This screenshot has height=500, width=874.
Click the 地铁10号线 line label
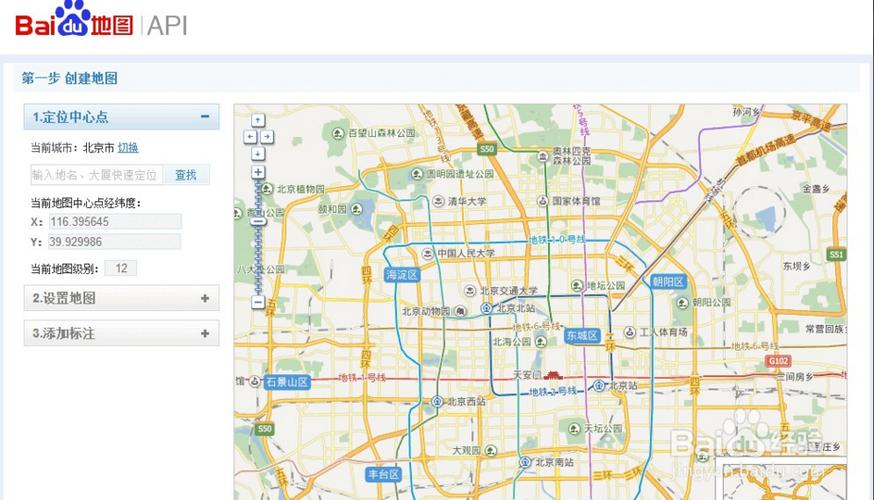(x=557, y=239)
